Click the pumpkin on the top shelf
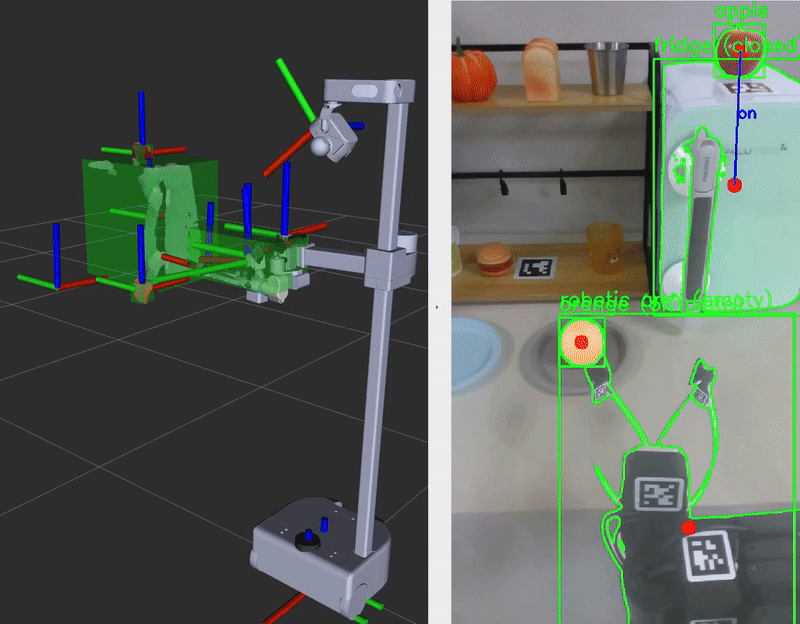The image size is (800, 624). click(474, 74)
